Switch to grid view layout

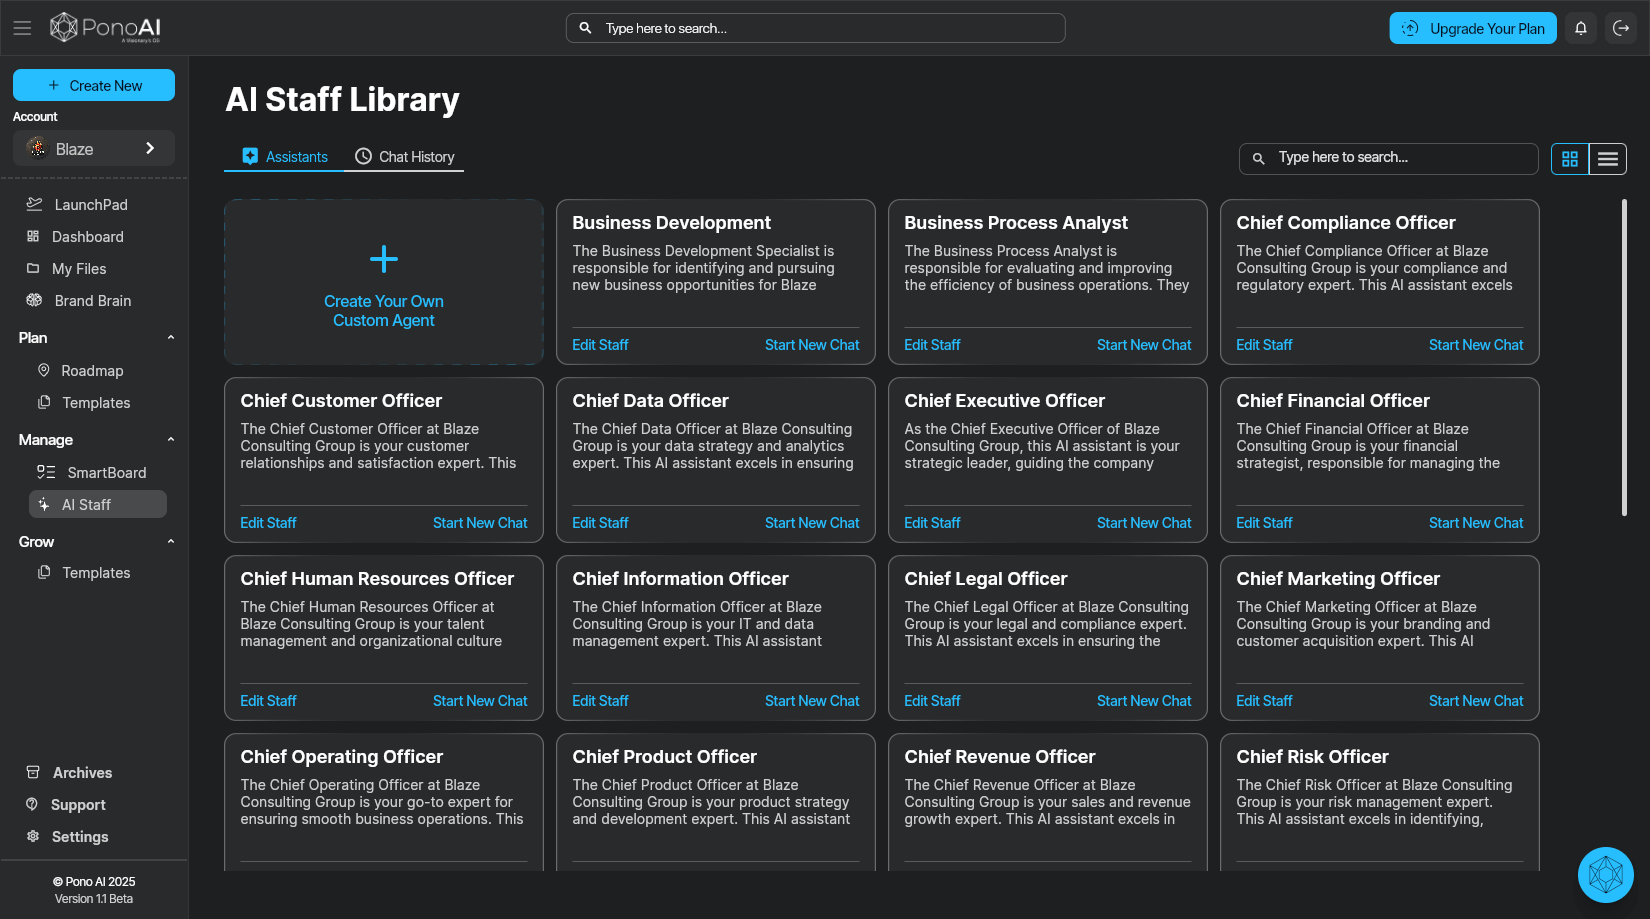(x=1570, y=159)
